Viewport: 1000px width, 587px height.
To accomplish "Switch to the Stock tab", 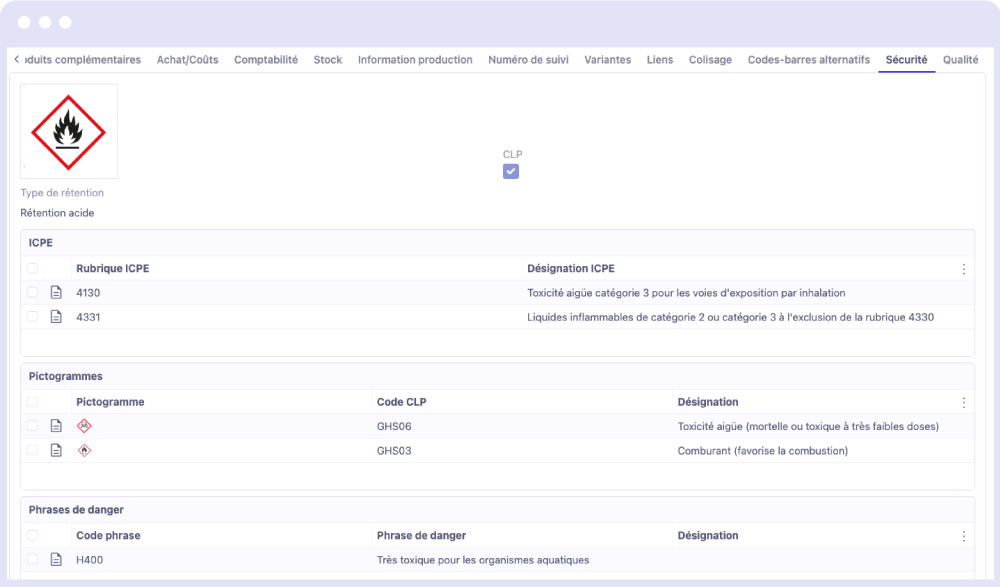I will coord(327,60).
